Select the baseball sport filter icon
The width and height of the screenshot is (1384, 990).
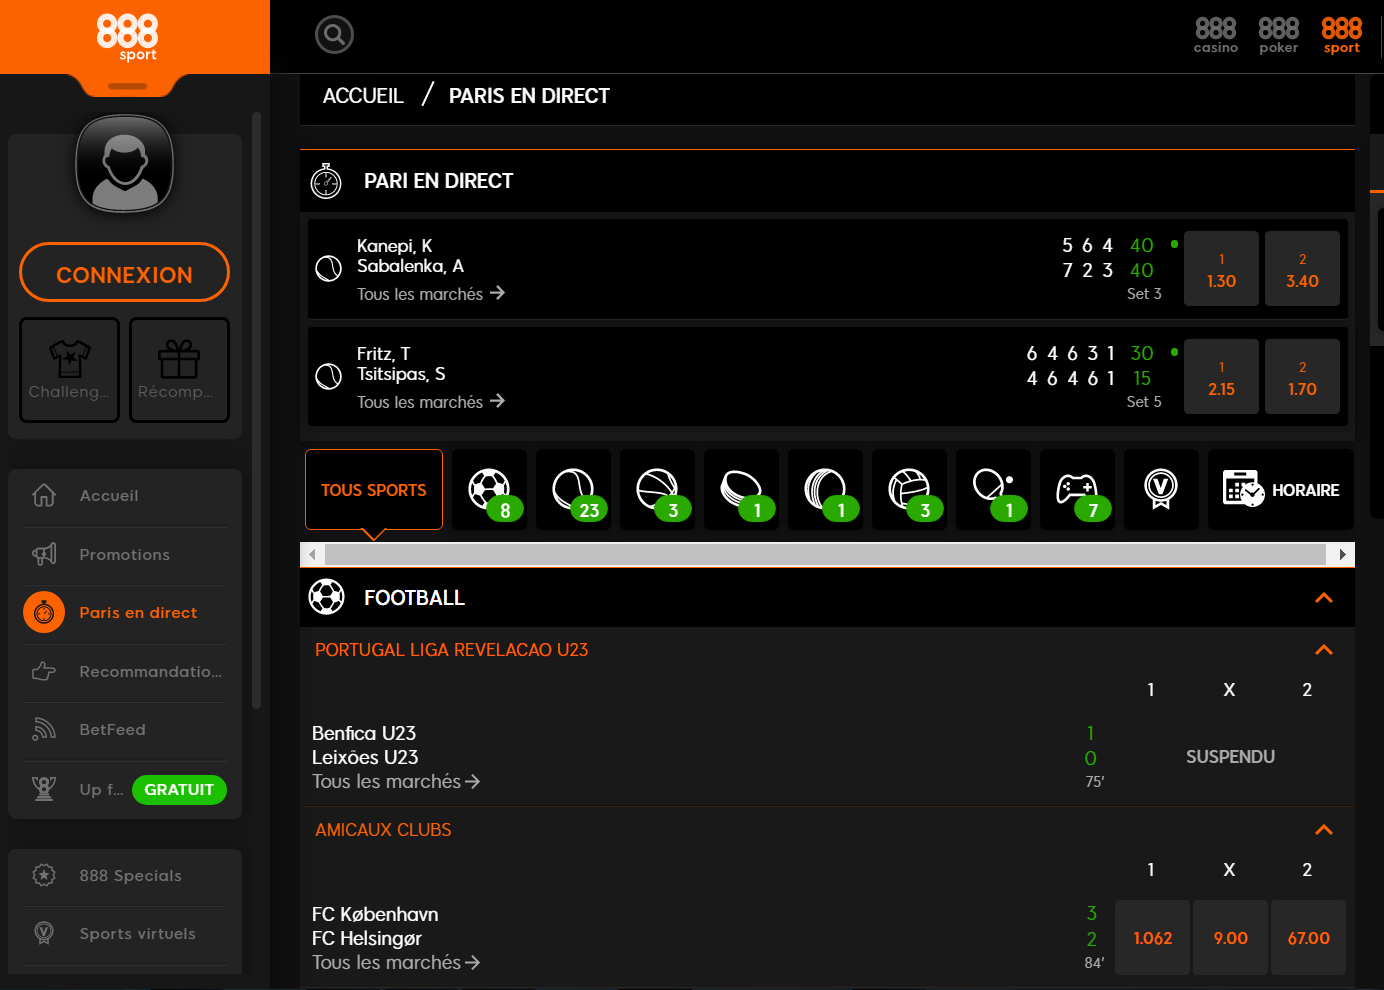pyautogui.click(x=826, y=490)
